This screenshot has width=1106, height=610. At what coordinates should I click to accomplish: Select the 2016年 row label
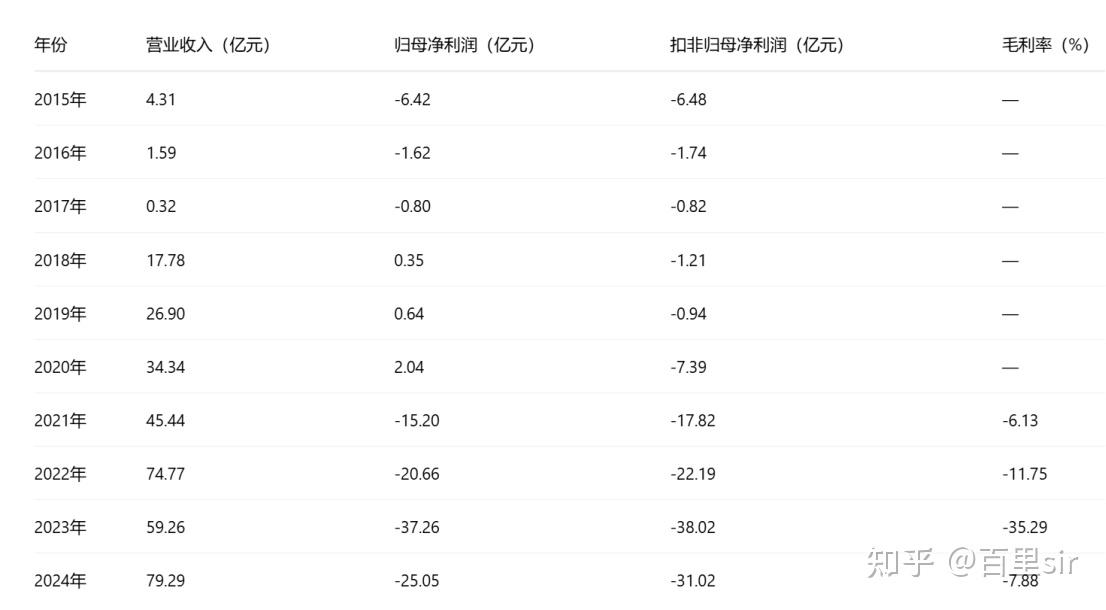click(x=60, y=153)
